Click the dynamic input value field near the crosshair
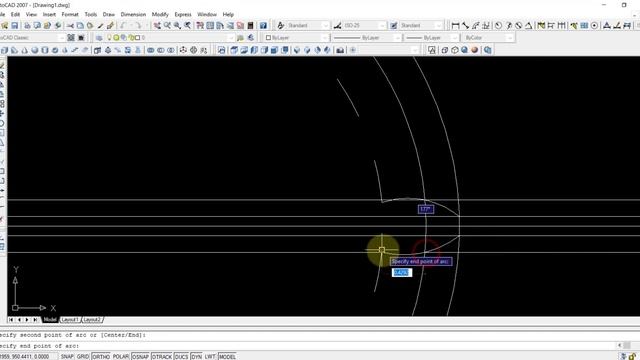Screen dimensions: 640x360 [402, 272]
